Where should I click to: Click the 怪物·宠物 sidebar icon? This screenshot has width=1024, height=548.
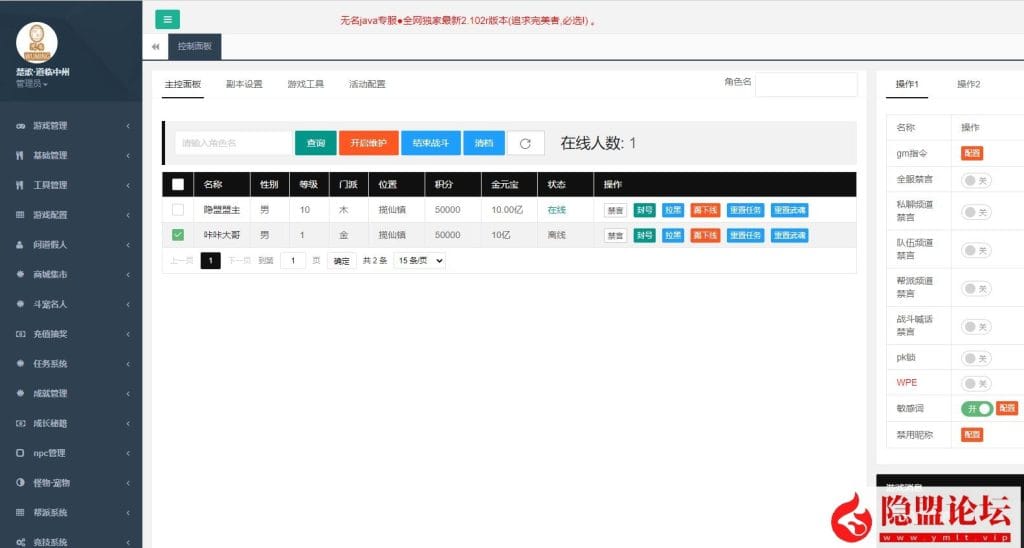click(x=21, y=482)
